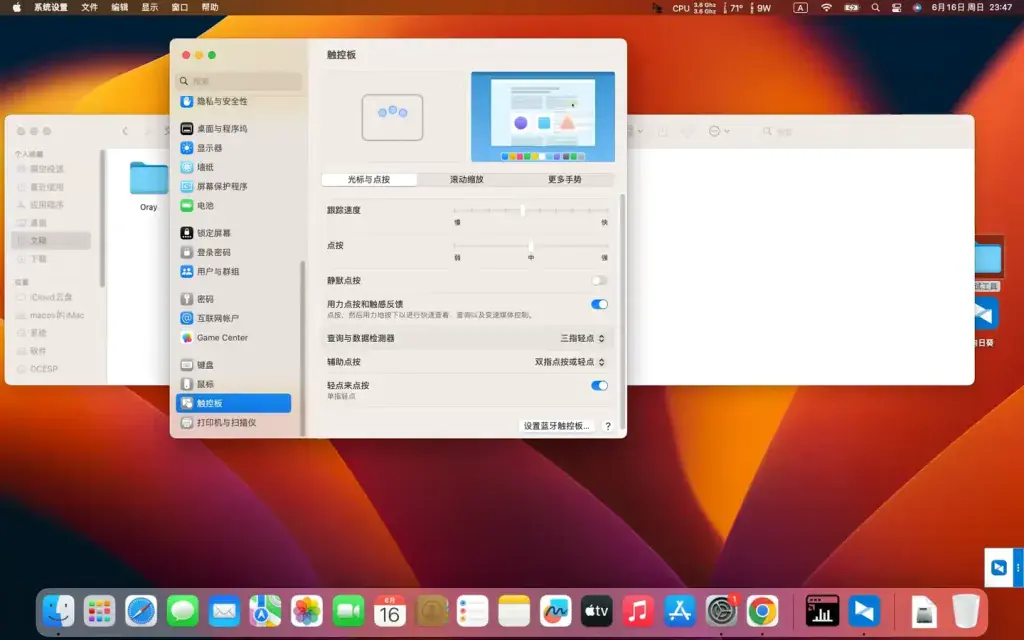Open 键盘 settings pane
Screen dimensions: 1024x640
point(233,364)
